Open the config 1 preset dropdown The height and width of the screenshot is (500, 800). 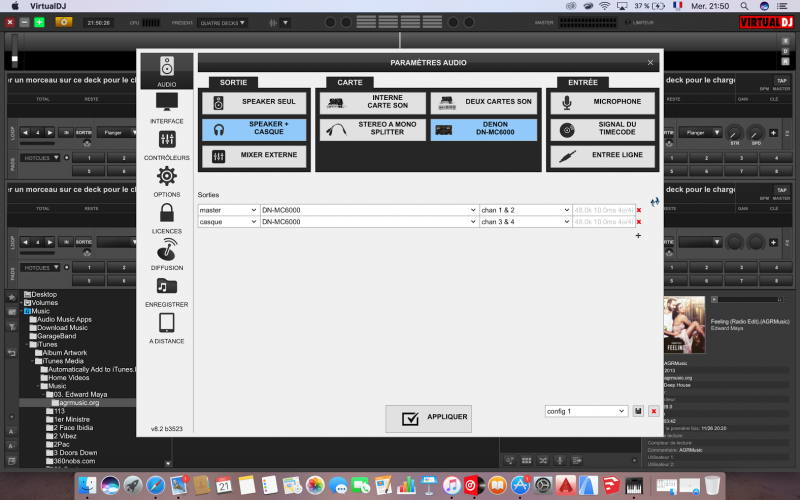coord(586,411)
